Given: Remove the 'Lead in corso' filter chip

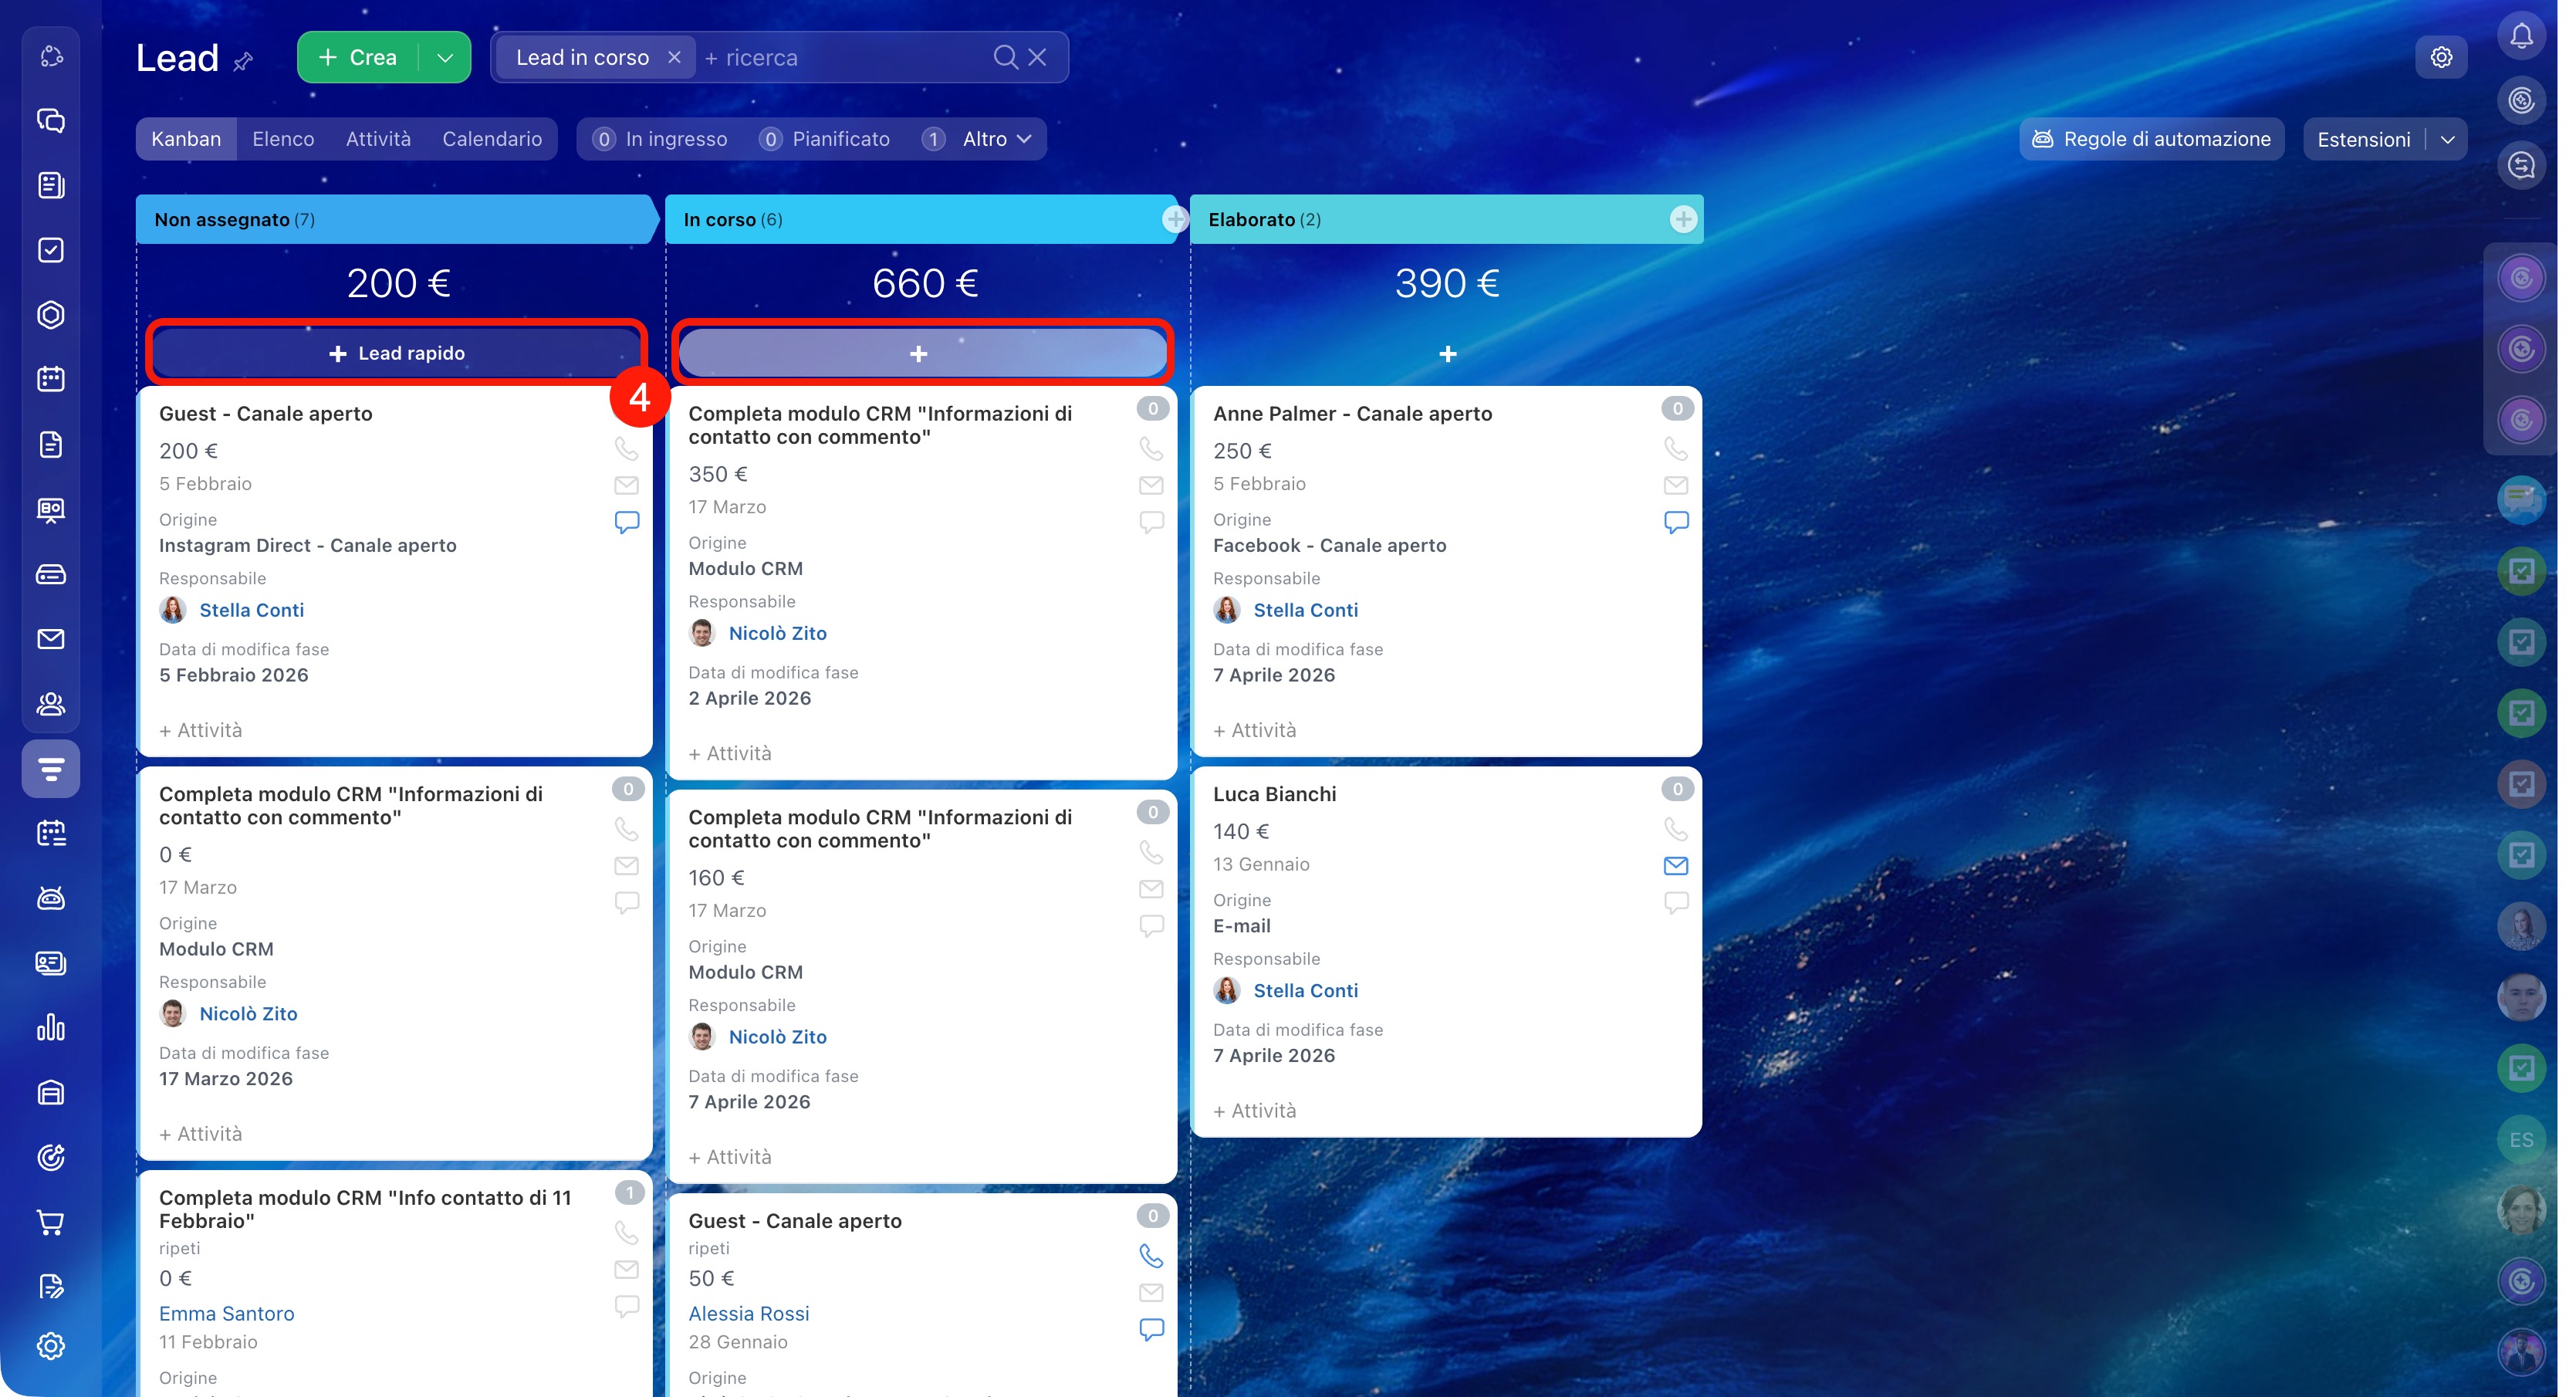Looking at the screenshot, I should (675, 58).
